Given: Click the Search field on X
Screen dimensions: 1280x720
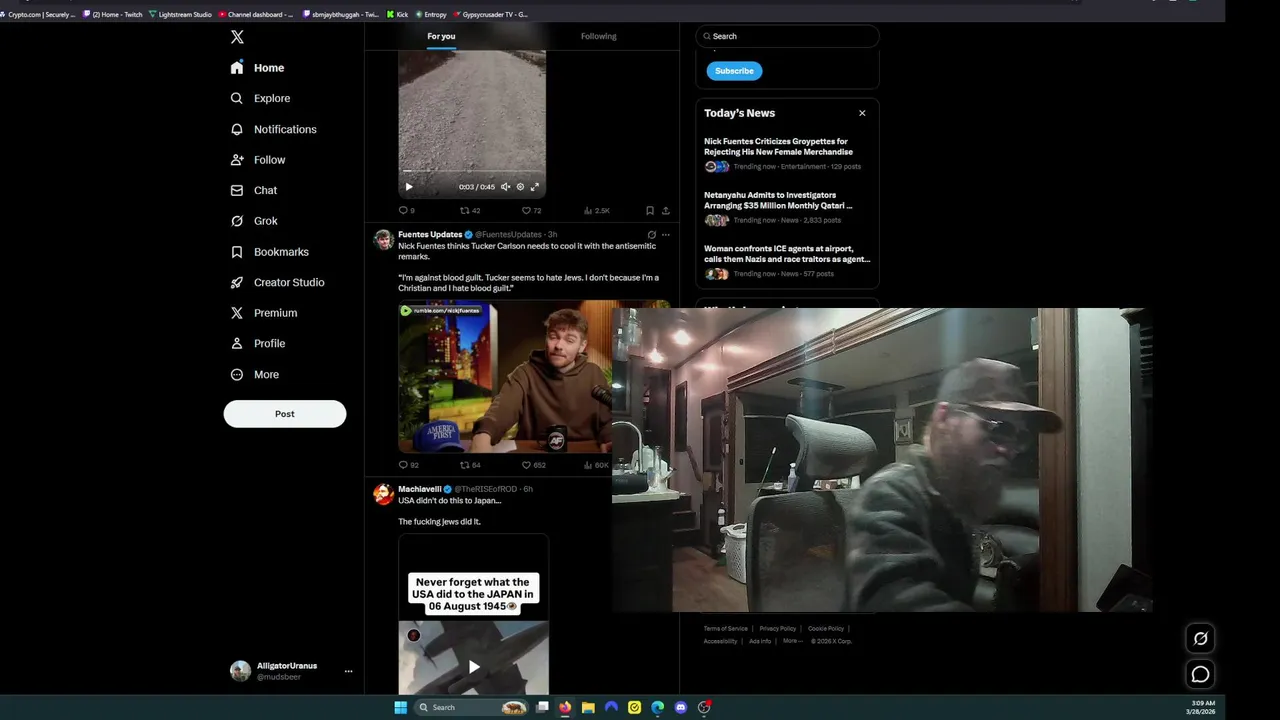Looking at the screenshot, I should (x=787, y=36).
